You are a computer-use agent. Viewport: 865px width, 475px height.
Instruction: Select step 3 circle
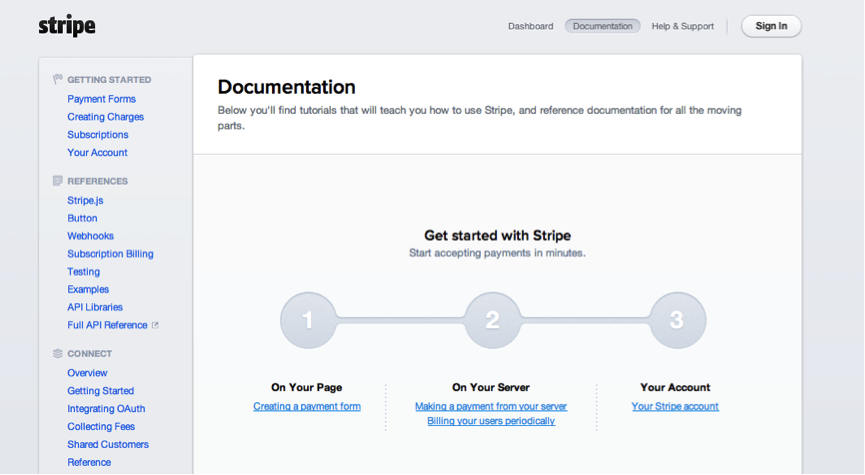(x=677, y=321)
